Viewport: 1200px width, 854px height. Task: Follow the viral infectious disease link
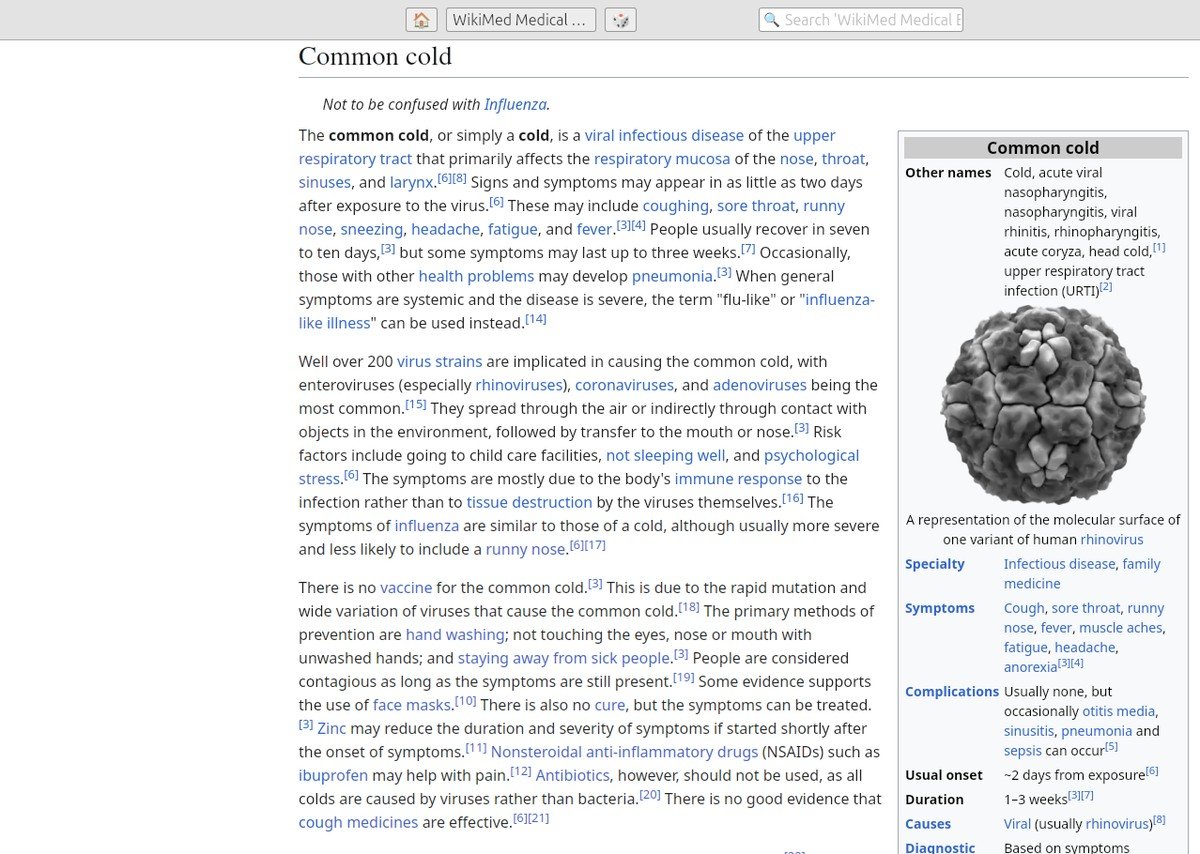click(664, 135)
